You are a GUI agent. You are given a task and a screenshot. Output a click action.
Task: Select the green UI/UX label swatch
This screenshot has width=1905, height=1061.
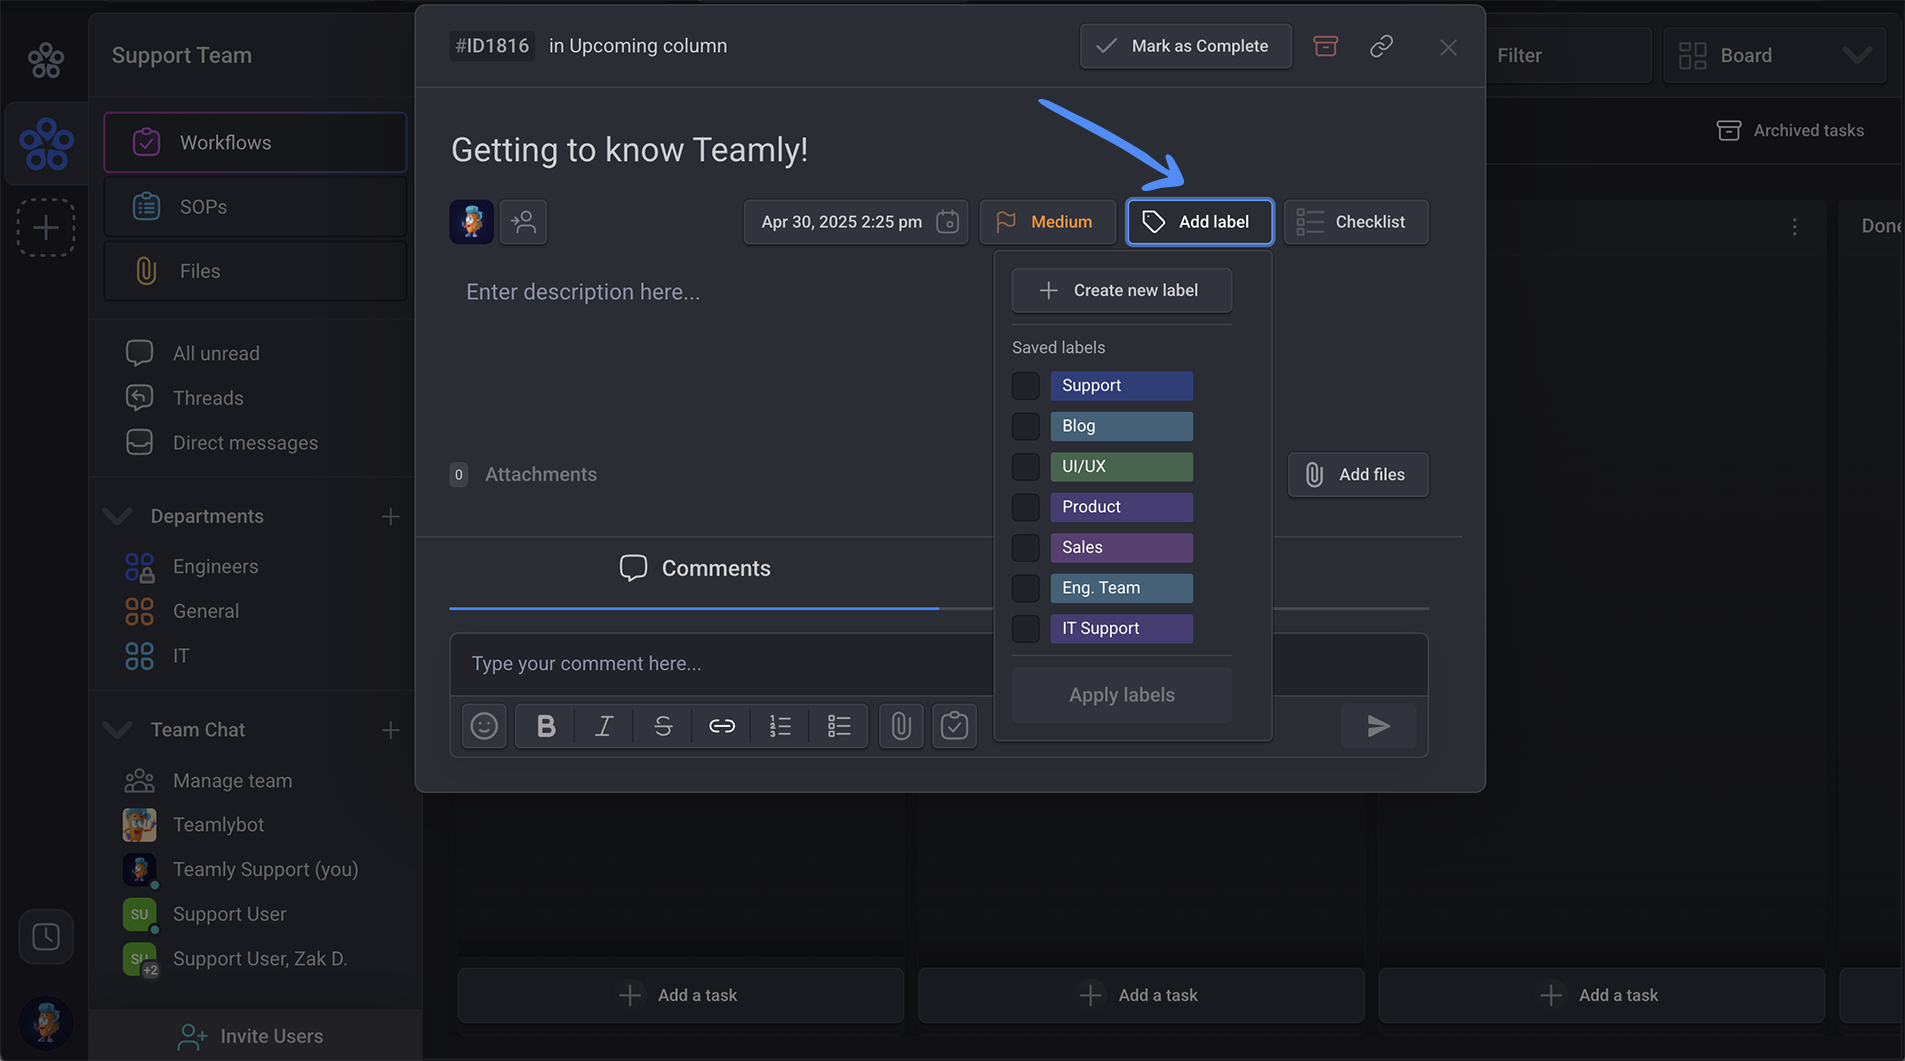tap(1121, 467)
